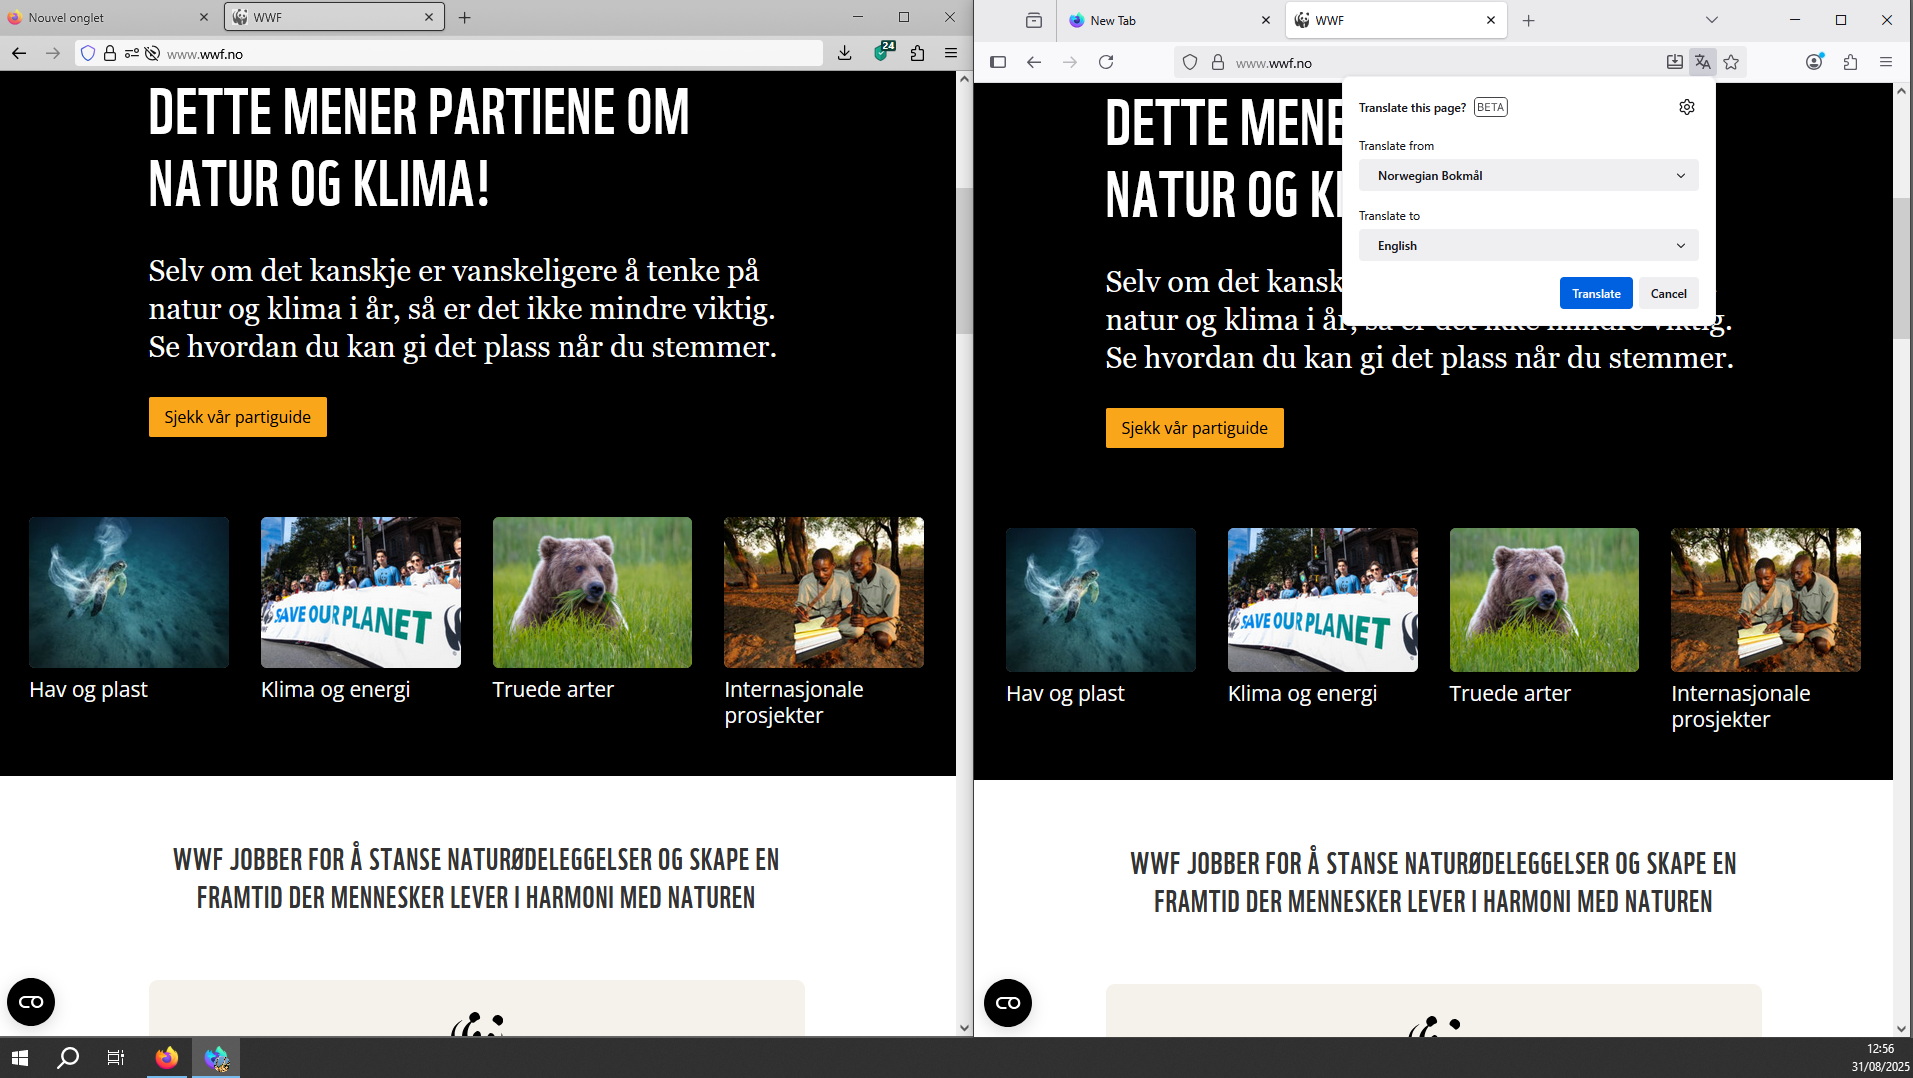The width and height of the screenshot is (1913, 1078).
Task: Switch to Firefox on the taskbar
Action: [x=167, y=1057]
